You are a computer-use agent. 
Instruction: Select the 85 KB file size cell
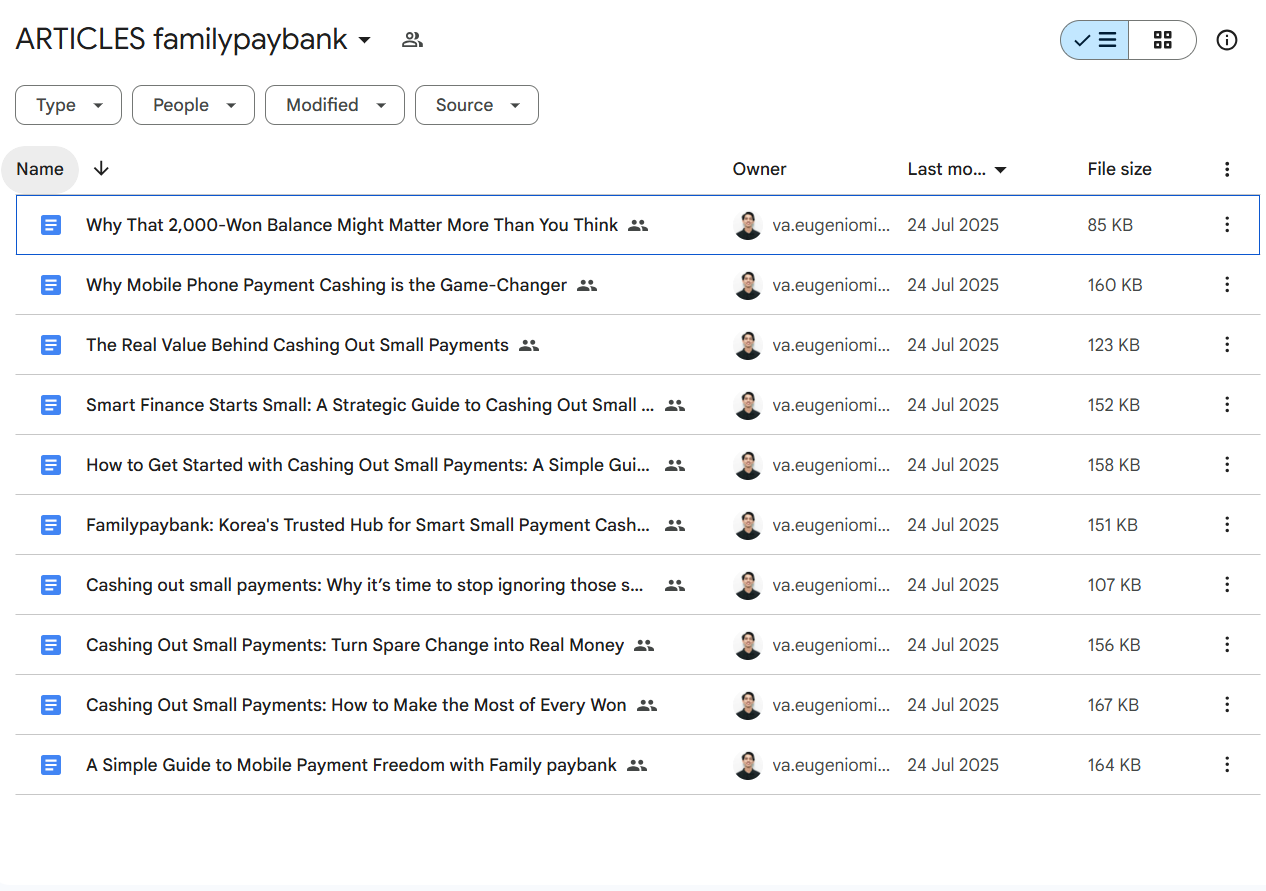click(x=1110, y=225)
